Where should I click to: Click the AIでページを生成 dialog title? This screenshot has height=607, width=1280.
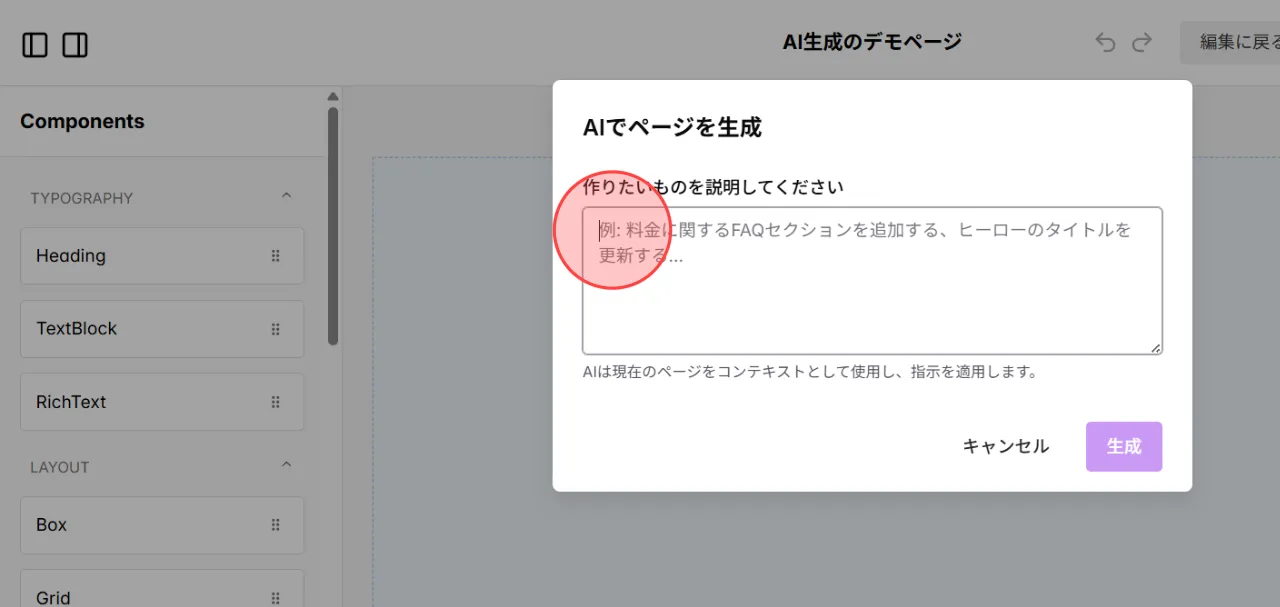point(672,127)
